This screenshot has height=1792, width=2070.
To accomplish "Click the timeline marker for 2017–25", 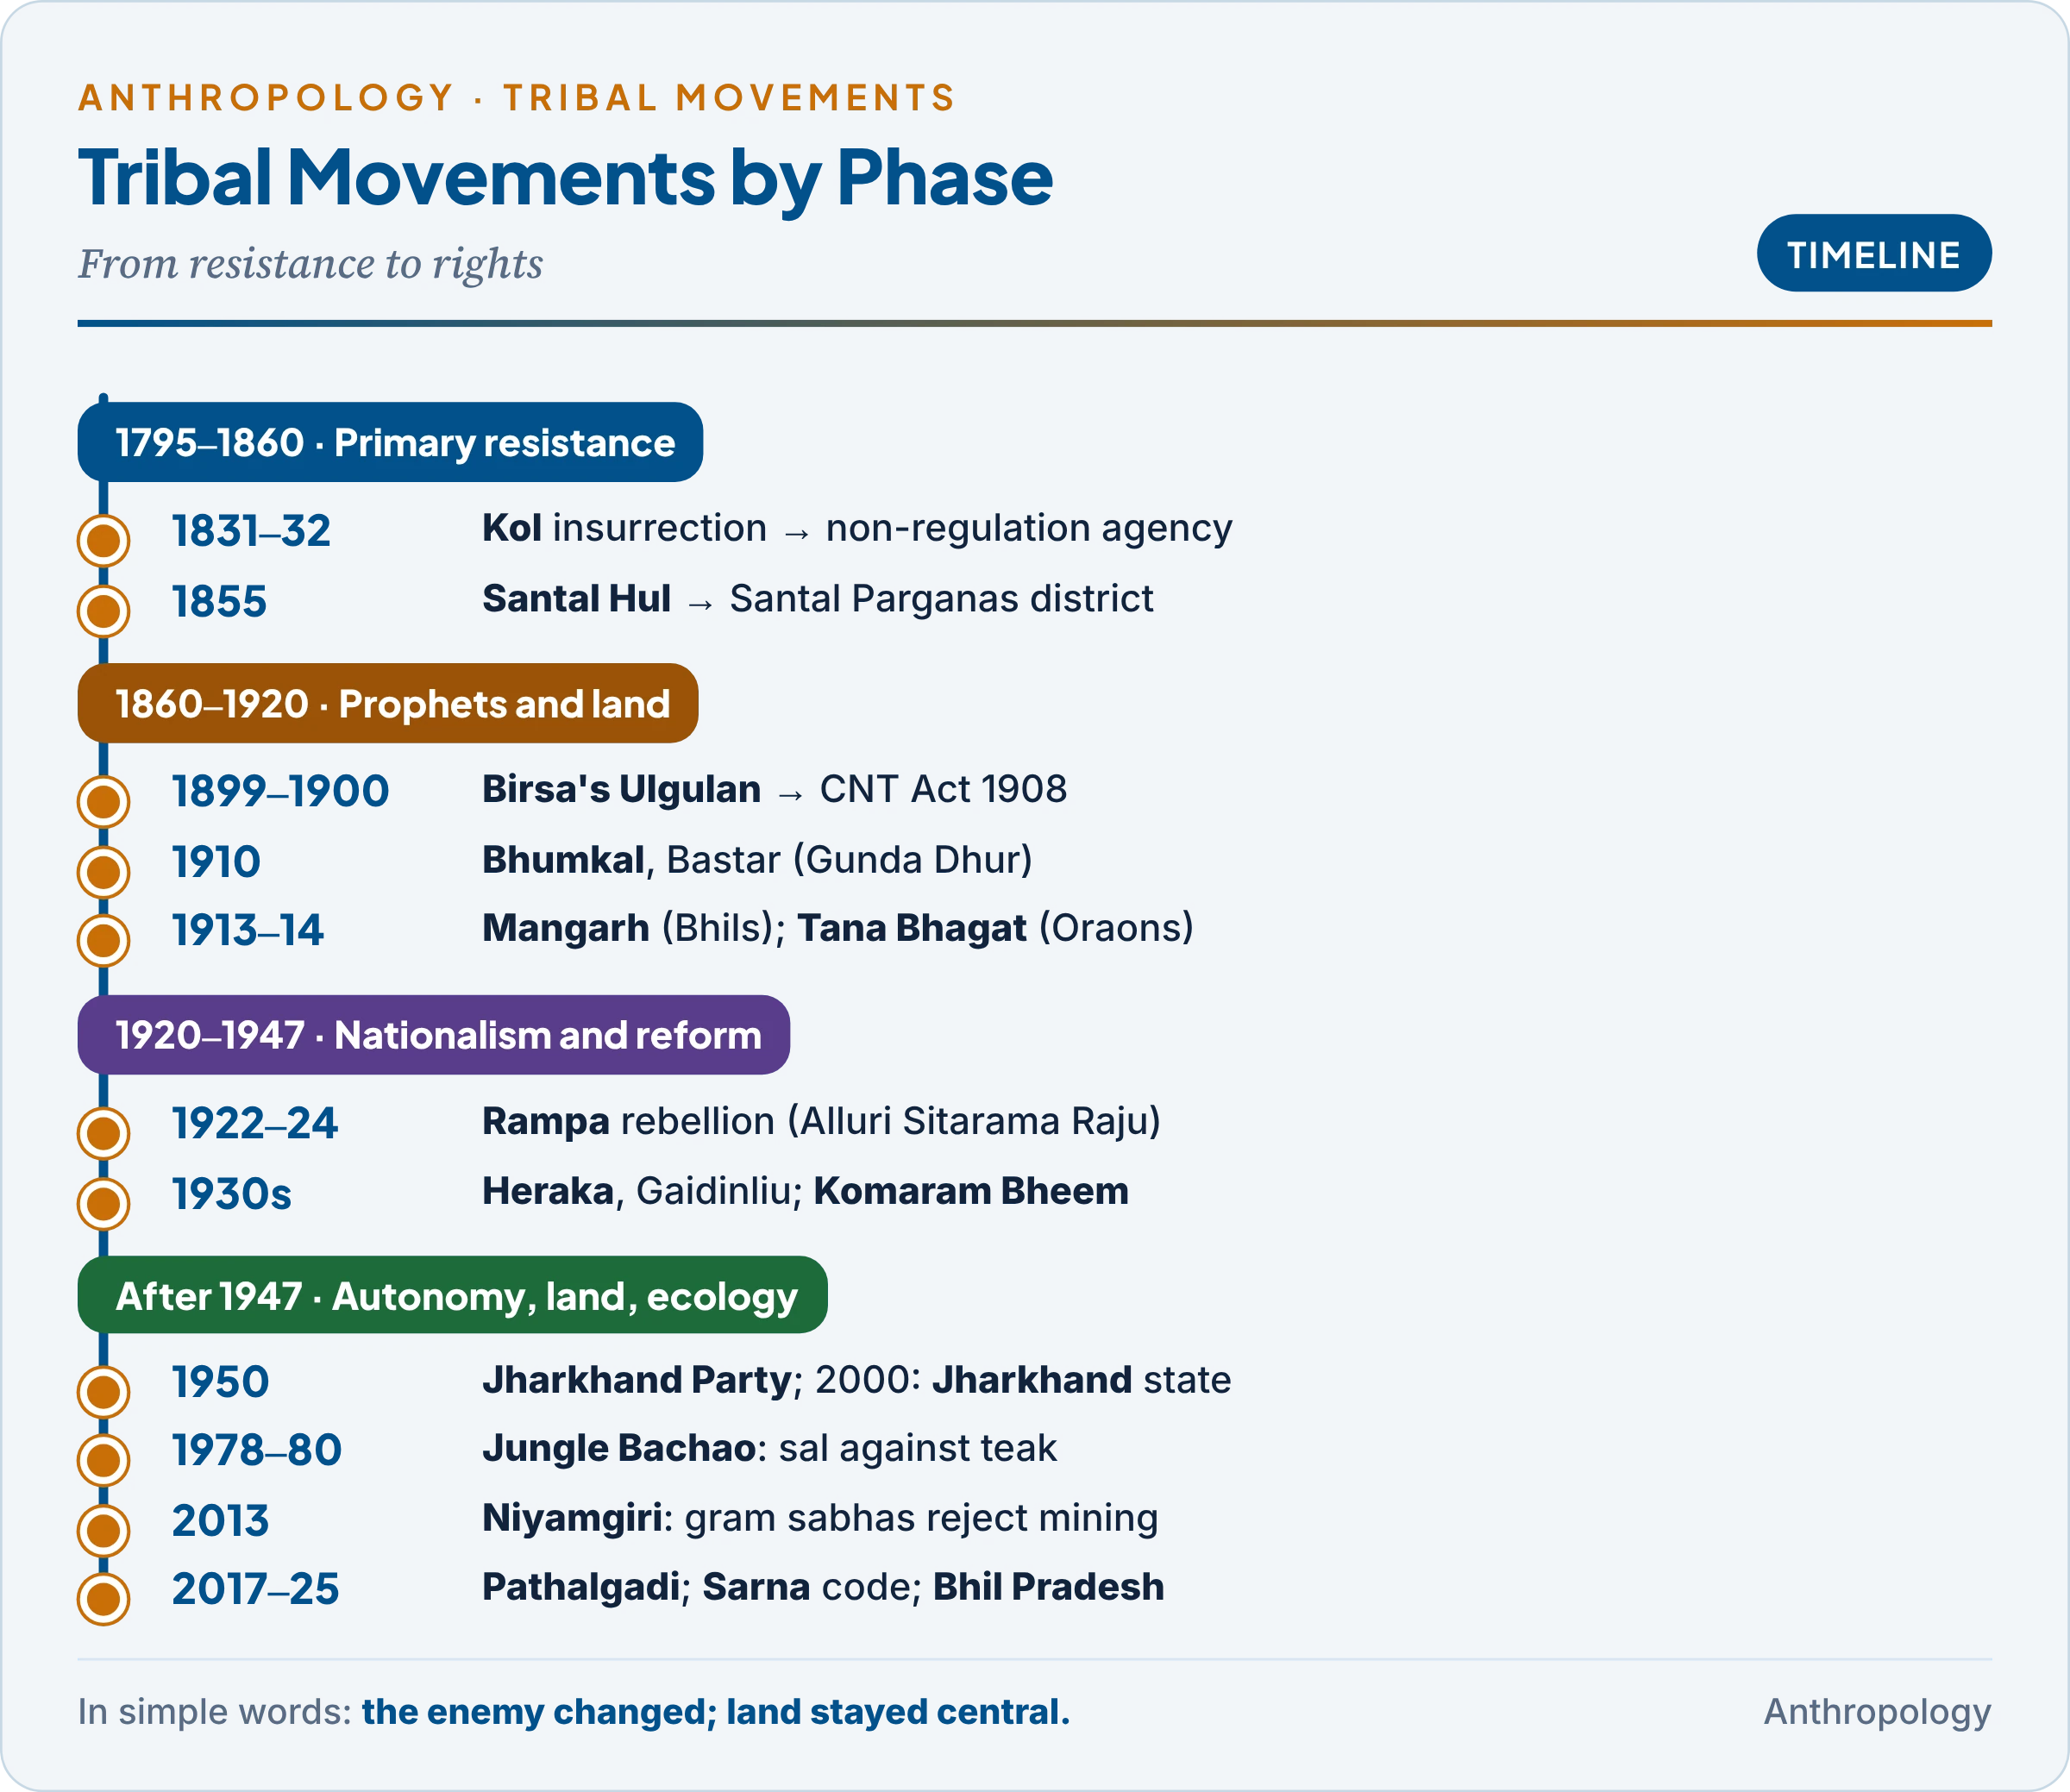I will (104, 1600).
